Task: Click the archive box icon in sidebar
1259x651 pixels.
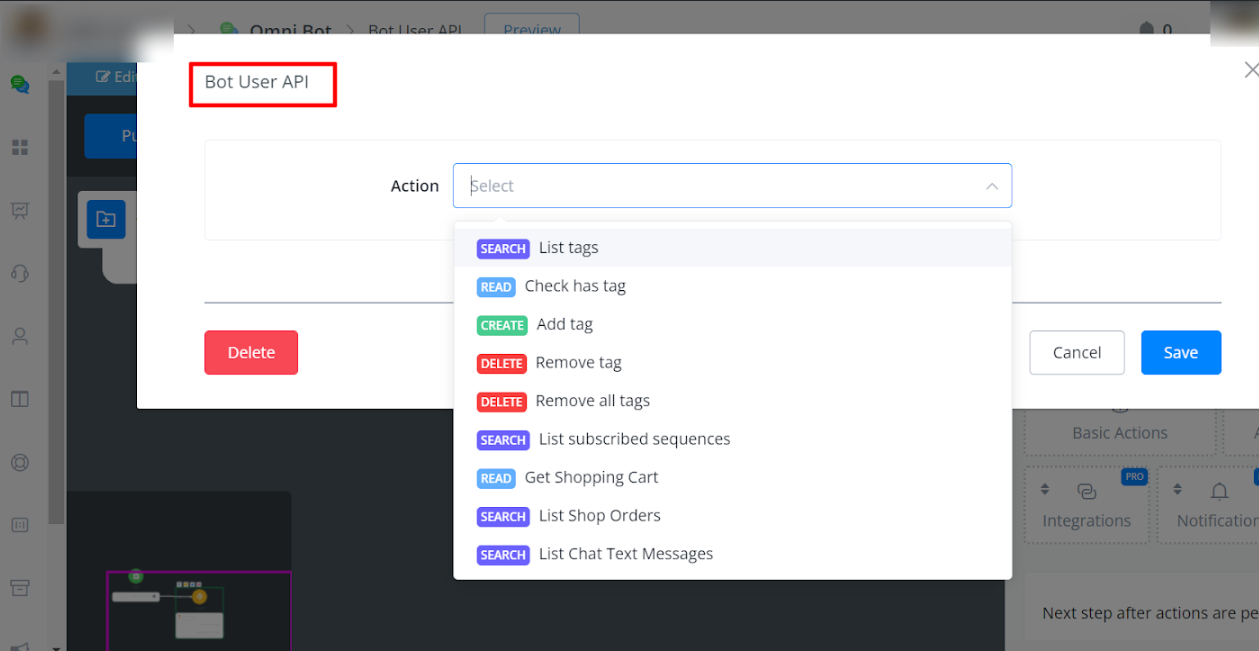Action: [x=20, y=587]
